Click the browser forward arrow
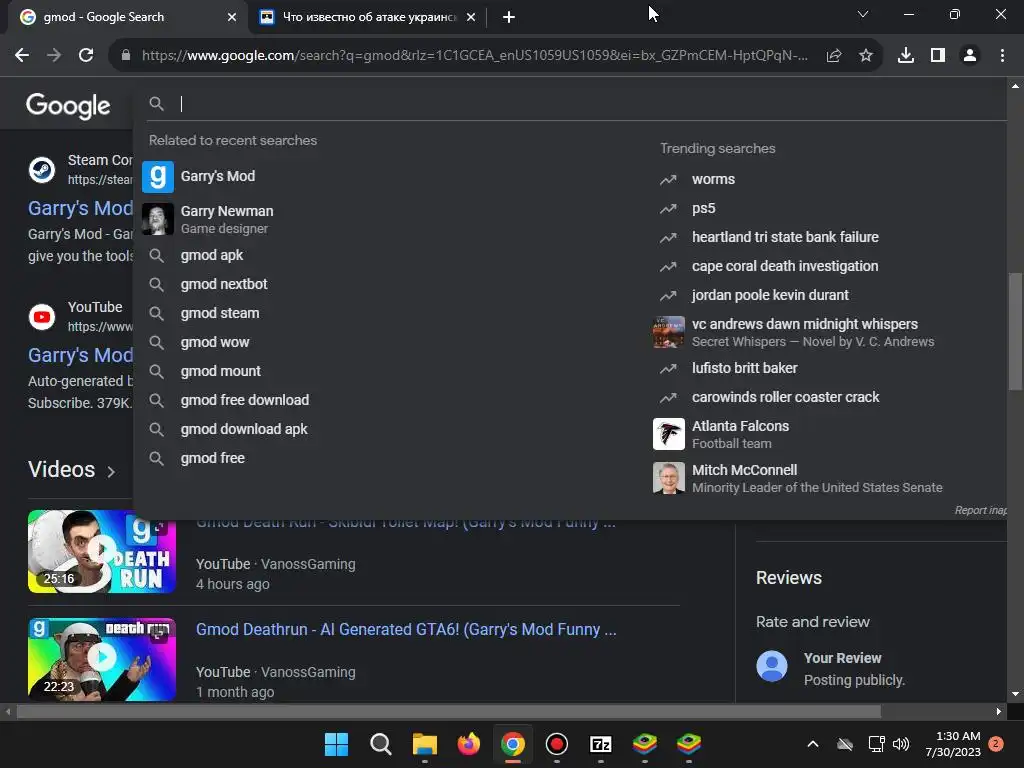 54,56
